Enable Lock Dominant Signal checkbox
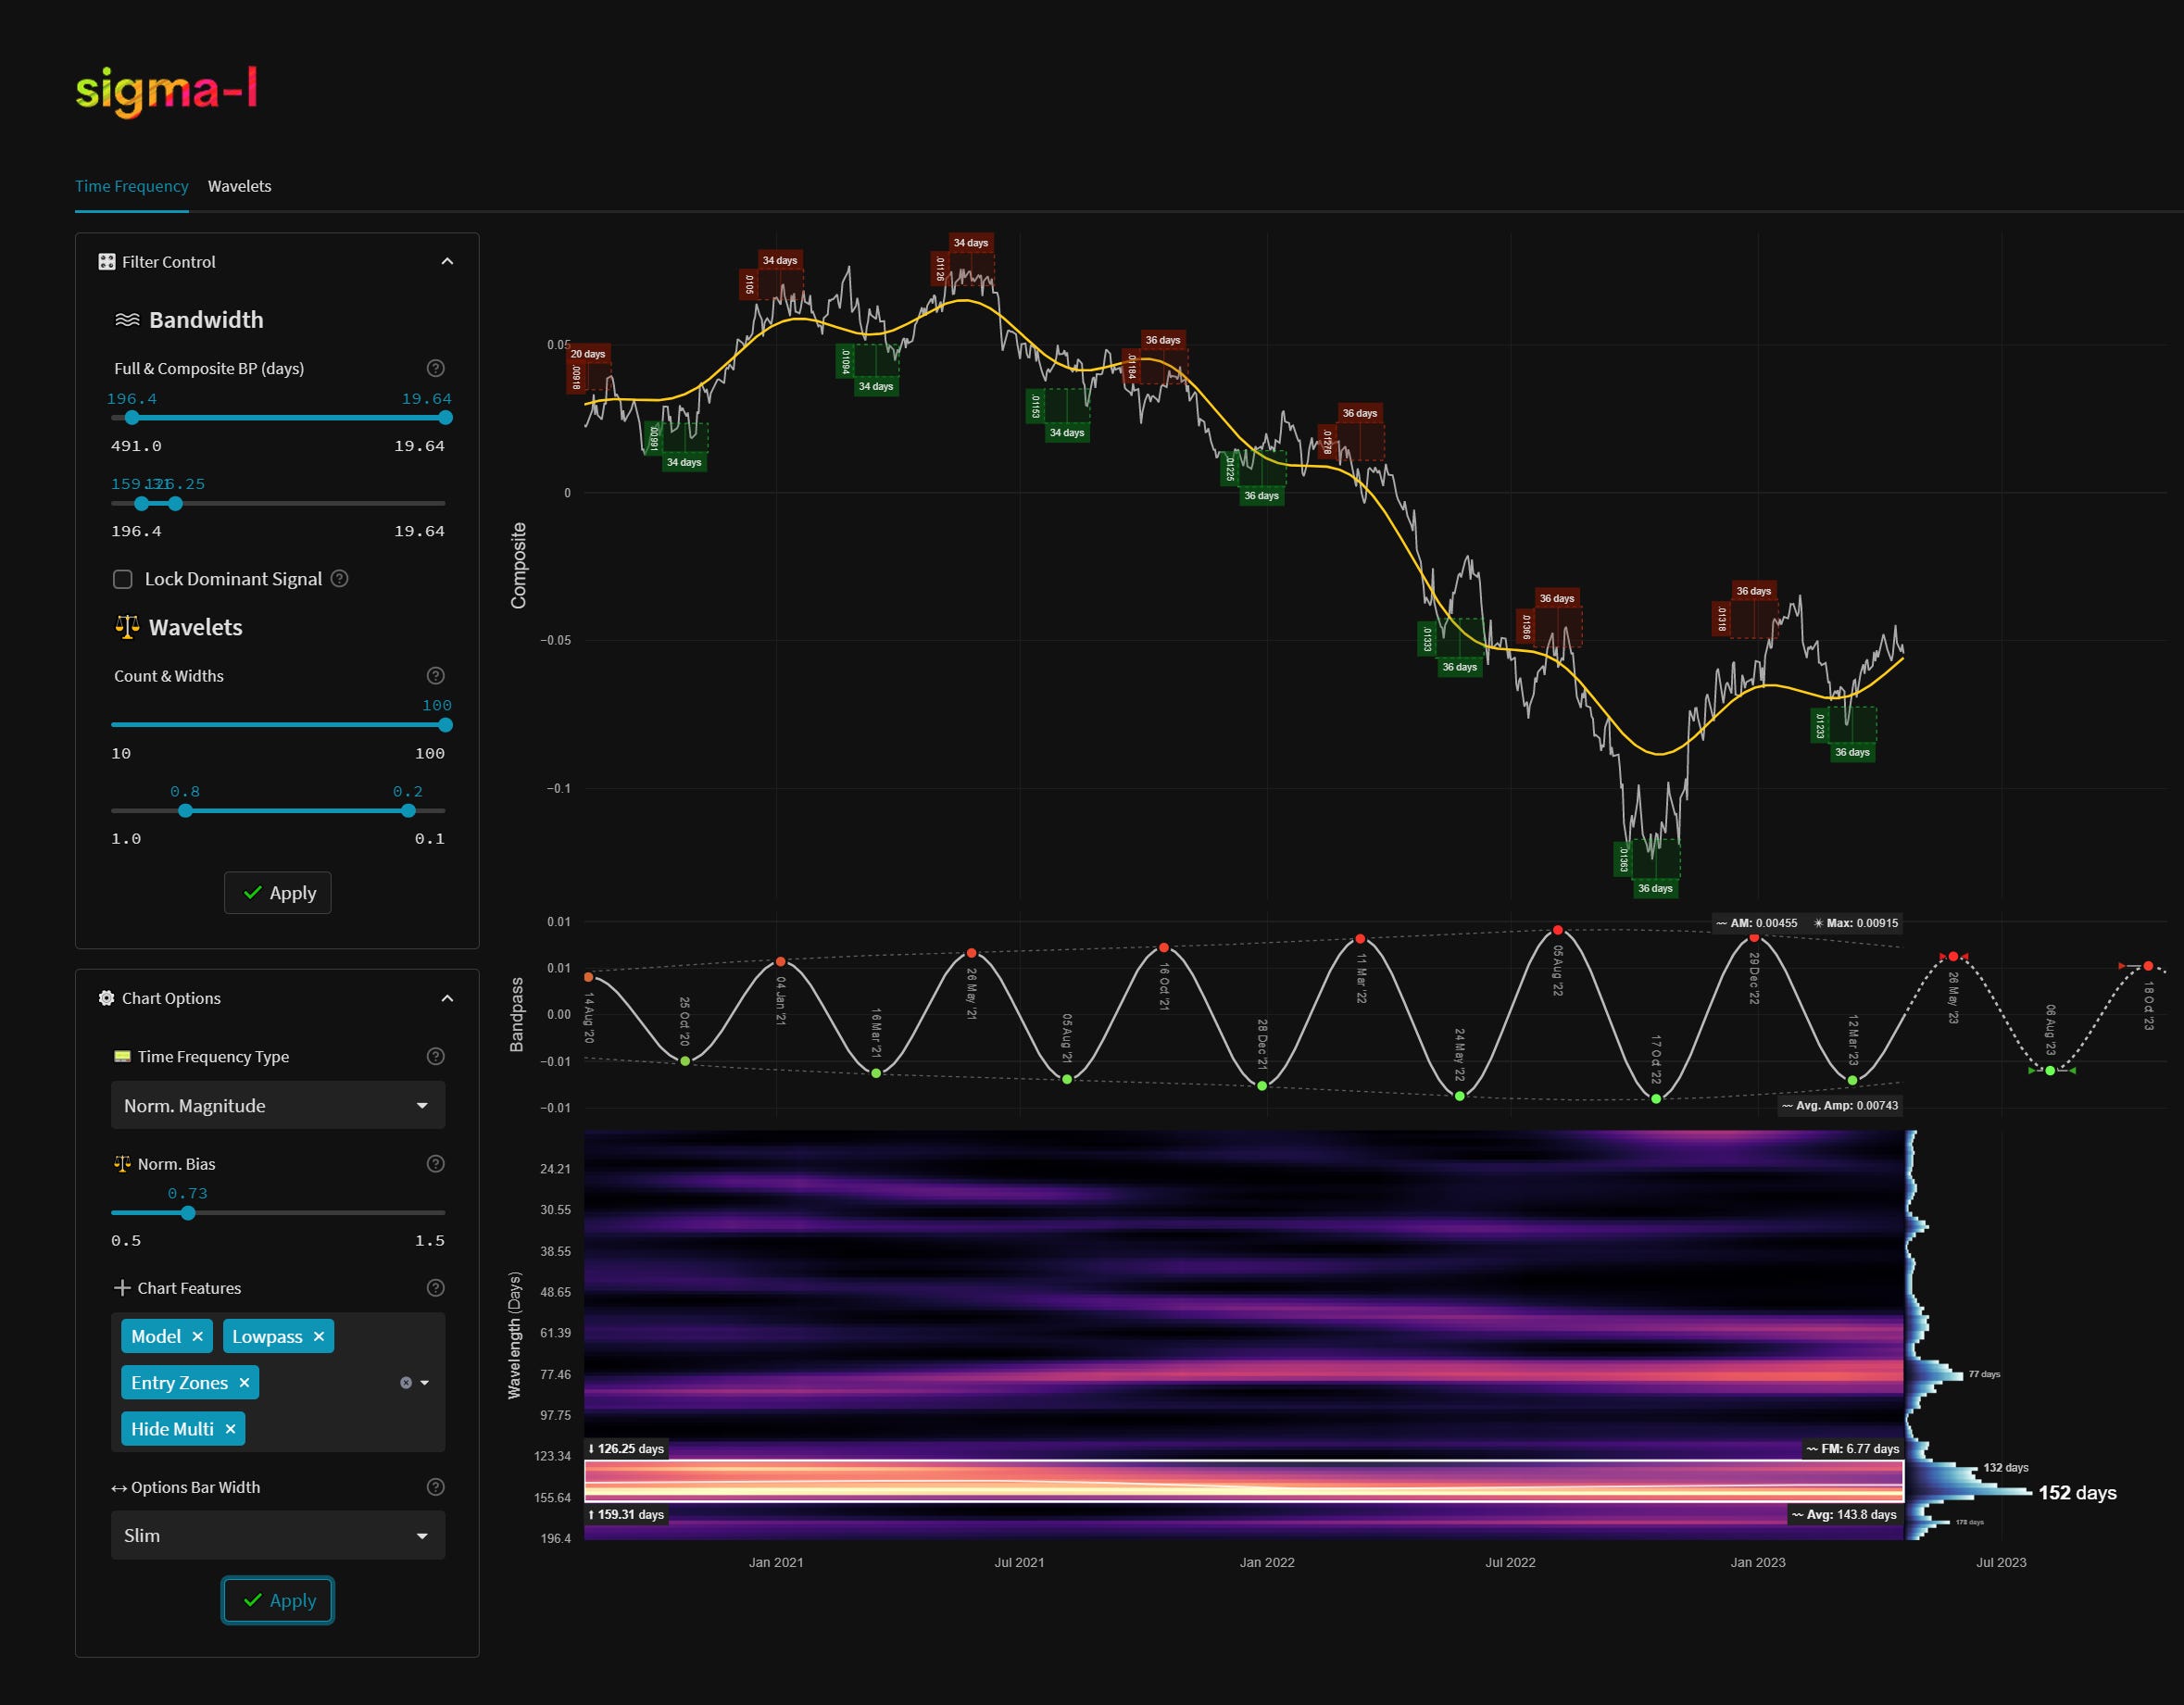Screen dimensions: 2184x1705 (x=123, y=579)
